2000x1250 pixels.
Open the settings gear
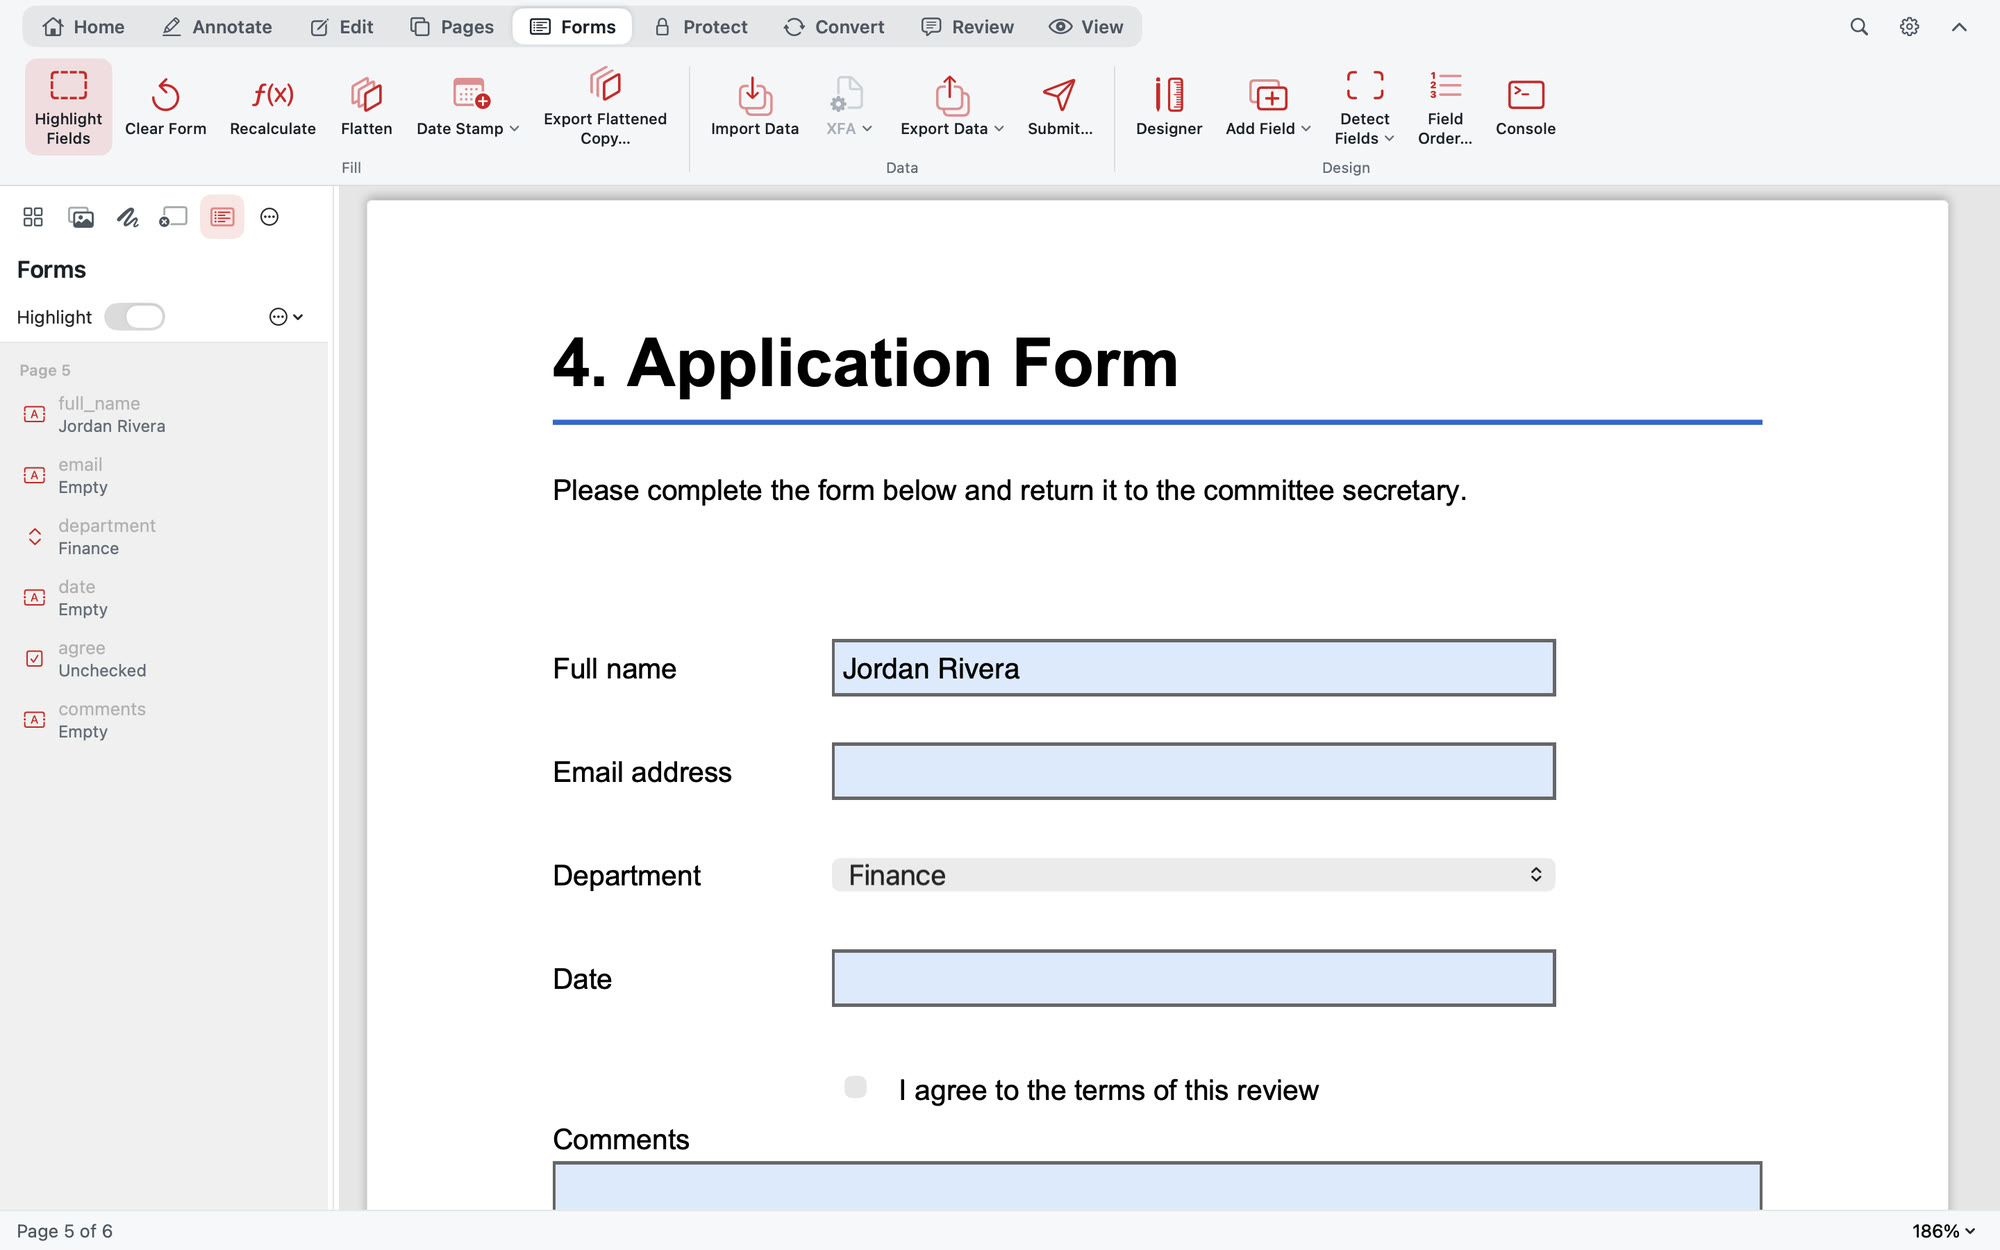[x=1909, y=27]
